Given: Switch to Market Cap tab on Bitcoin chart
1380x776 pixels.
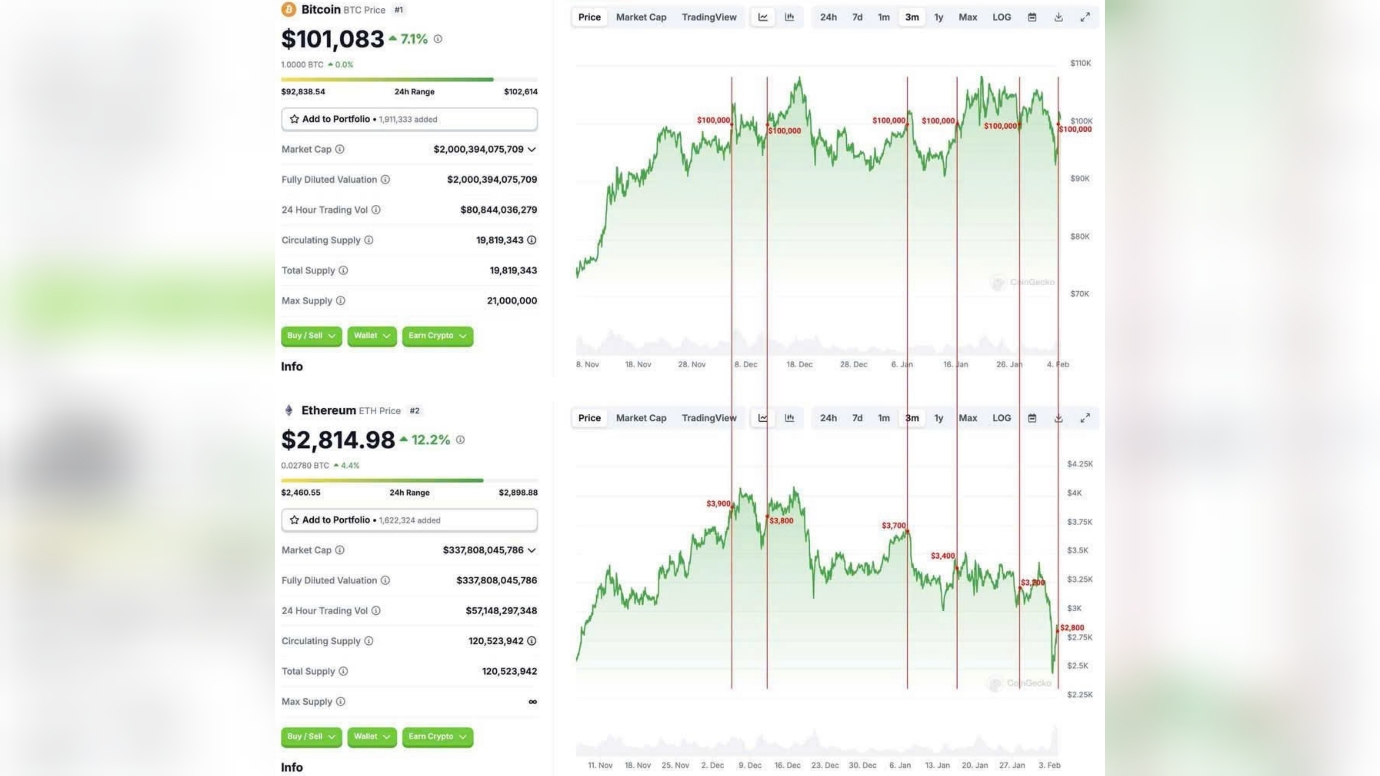Looking at the screenshot, I should (x=641, y=17).
